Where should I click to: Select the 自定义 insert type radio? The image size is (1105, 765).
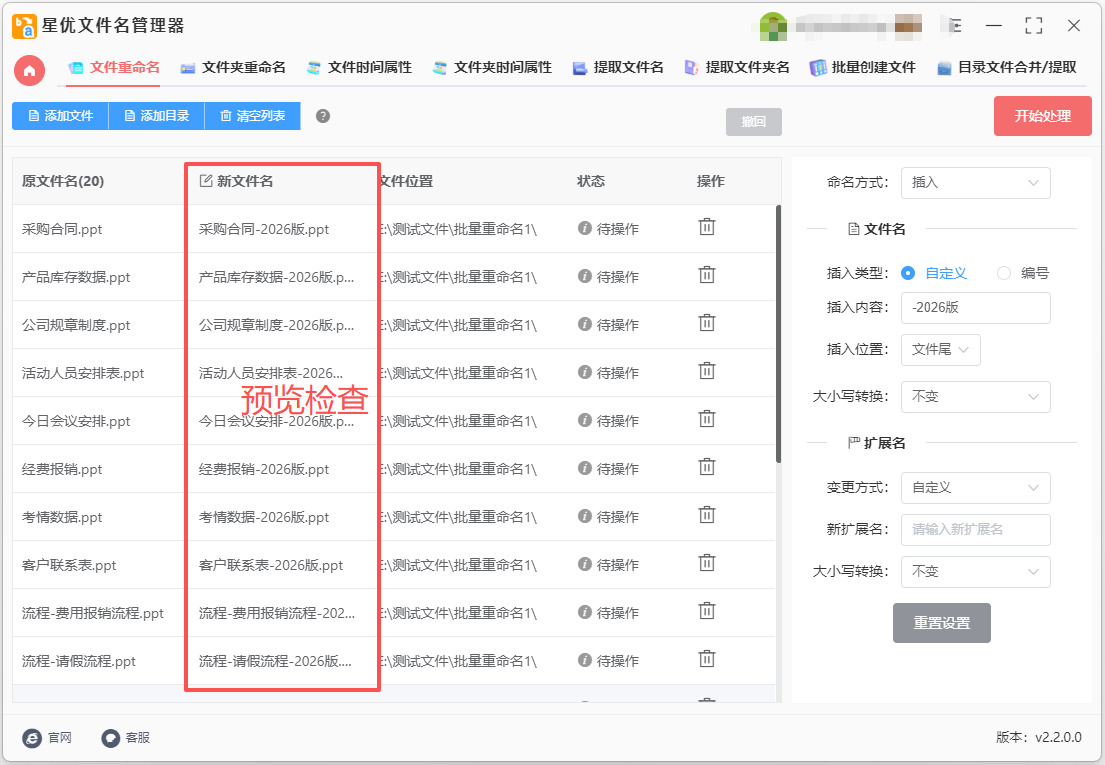[908, 273]
